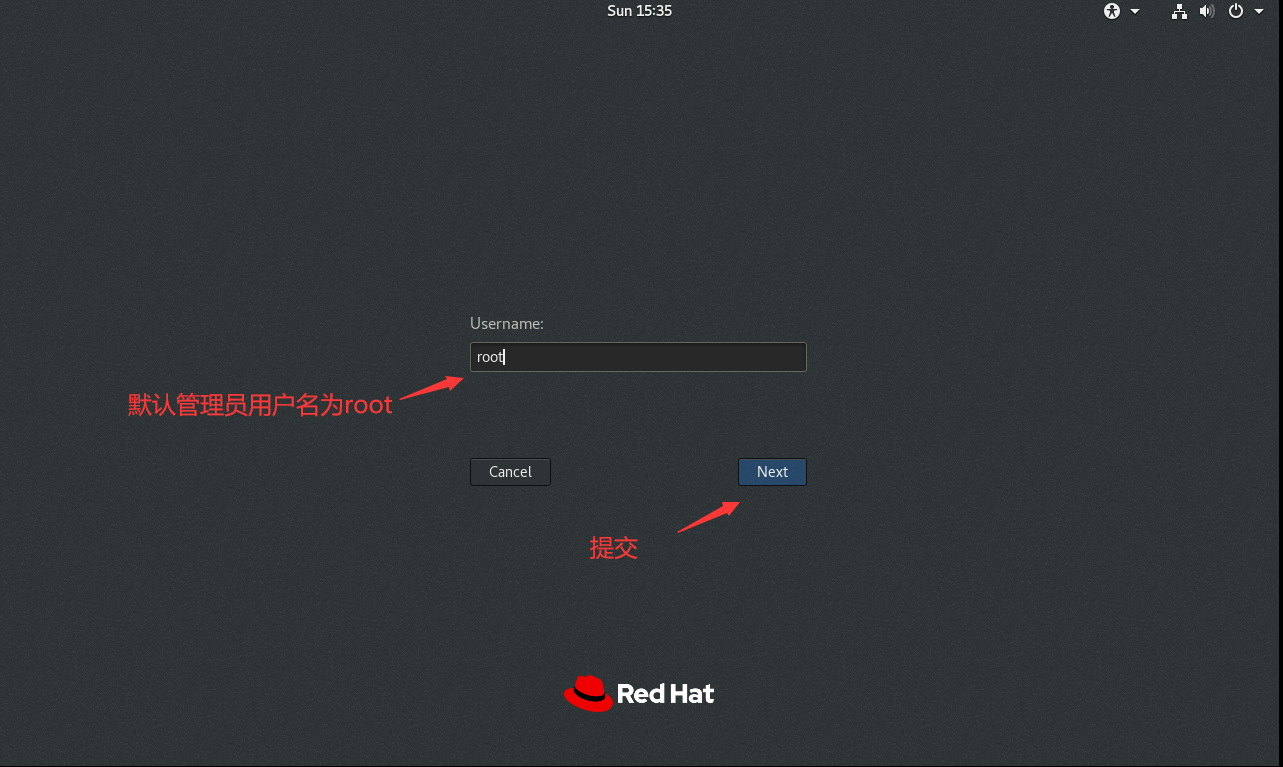Image resolution: width=1283 pixels, height=767 pixels.
Task: Focus the Username input field
Action: [638, 357]
